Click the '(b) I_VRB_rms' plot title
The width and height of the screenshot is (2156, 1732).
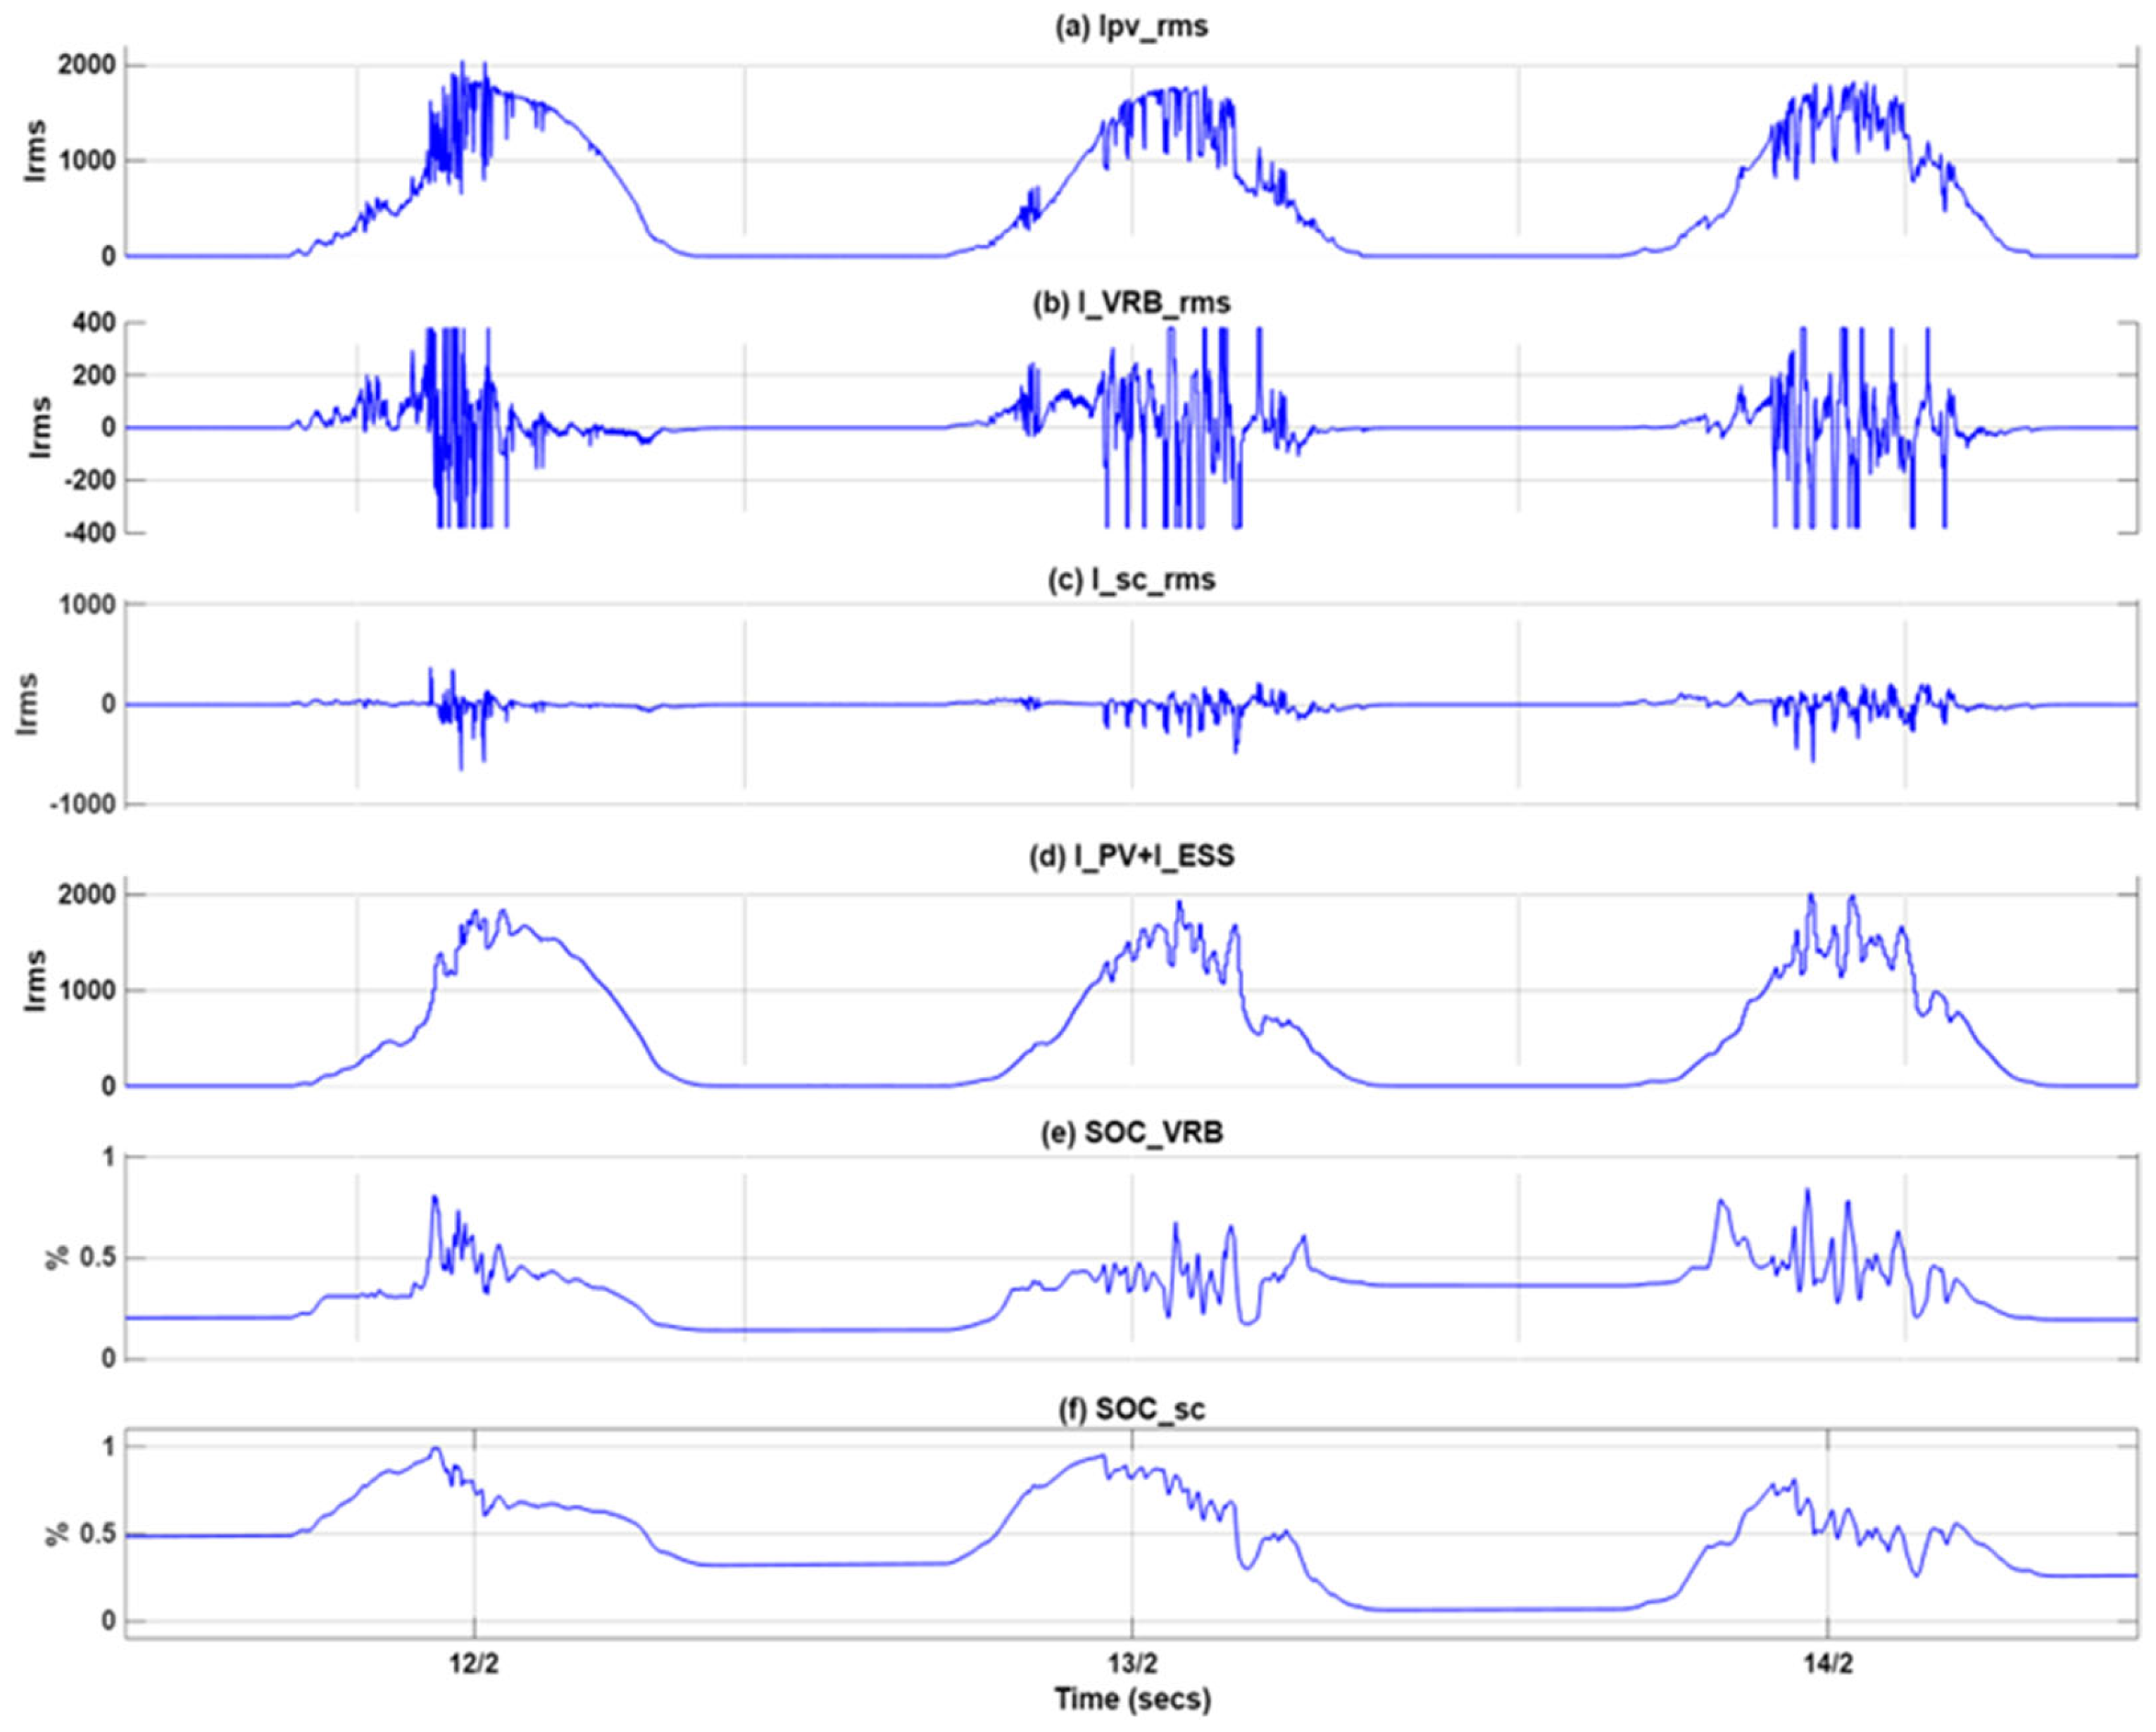(1131, 304)
